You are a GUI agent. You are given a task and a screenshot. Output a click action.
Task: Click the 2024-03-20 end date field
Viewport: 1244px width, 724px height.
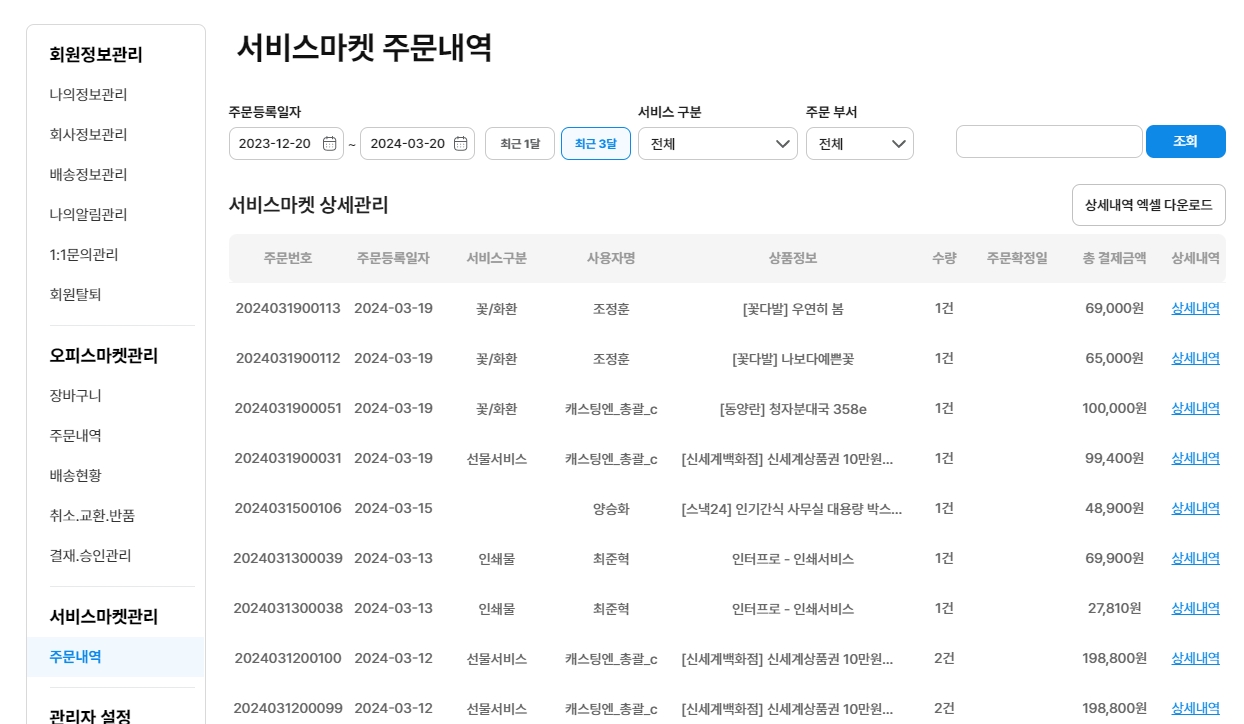407,144
